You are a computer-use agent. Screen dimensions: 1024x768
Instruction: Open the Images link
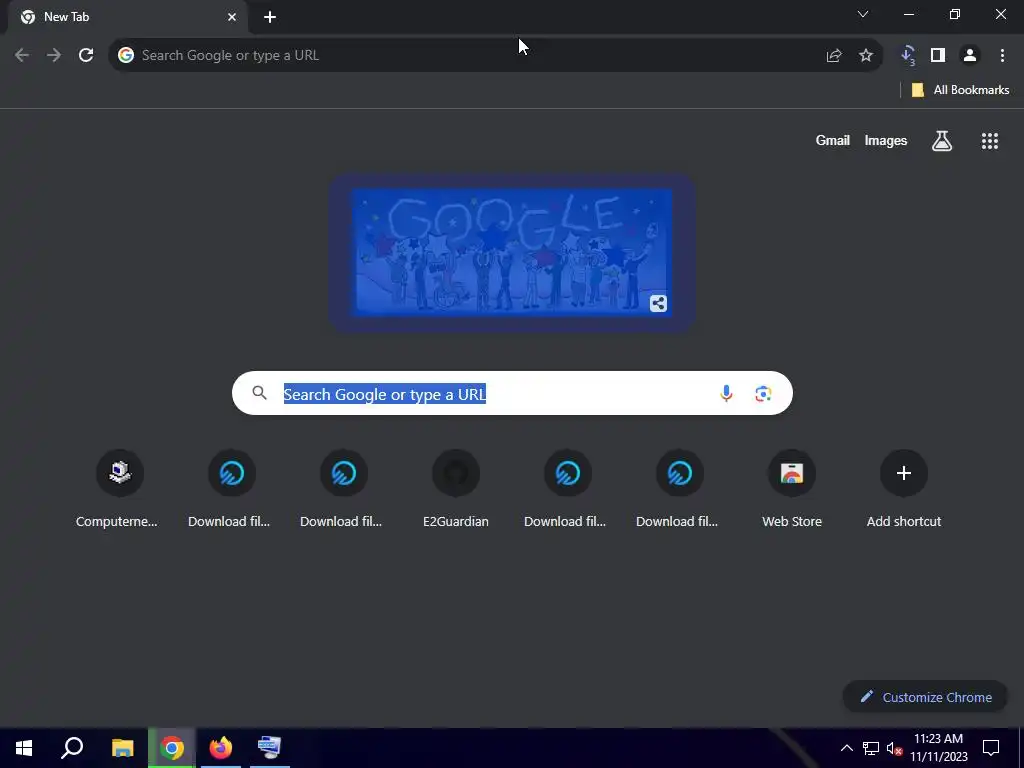(886, 140)
